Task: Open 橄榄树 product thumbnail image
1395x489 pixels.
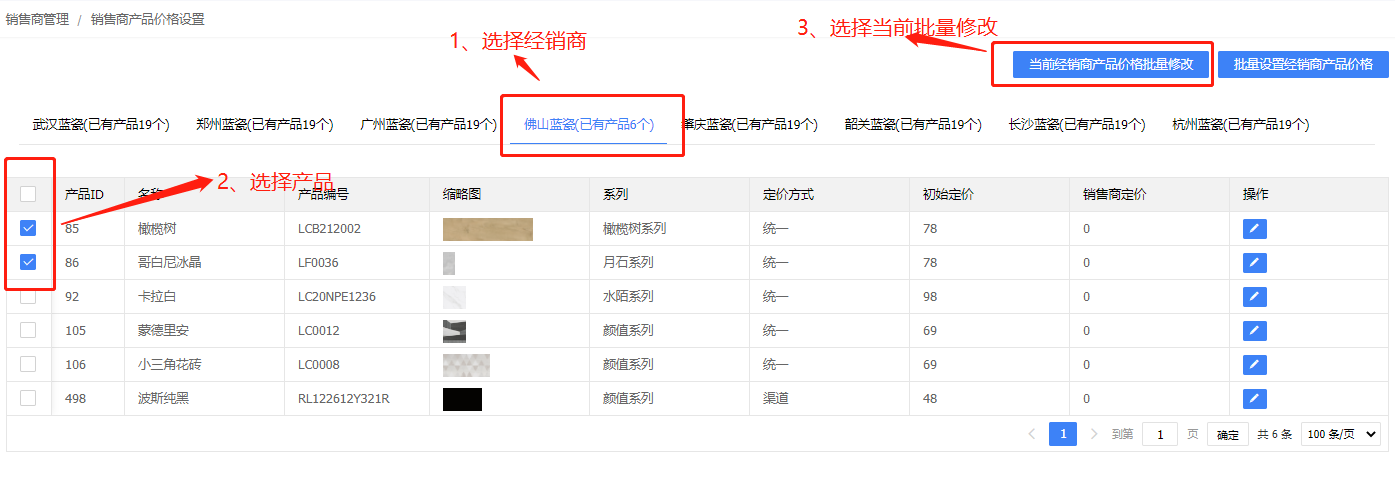Action: [x=488, y=229]
